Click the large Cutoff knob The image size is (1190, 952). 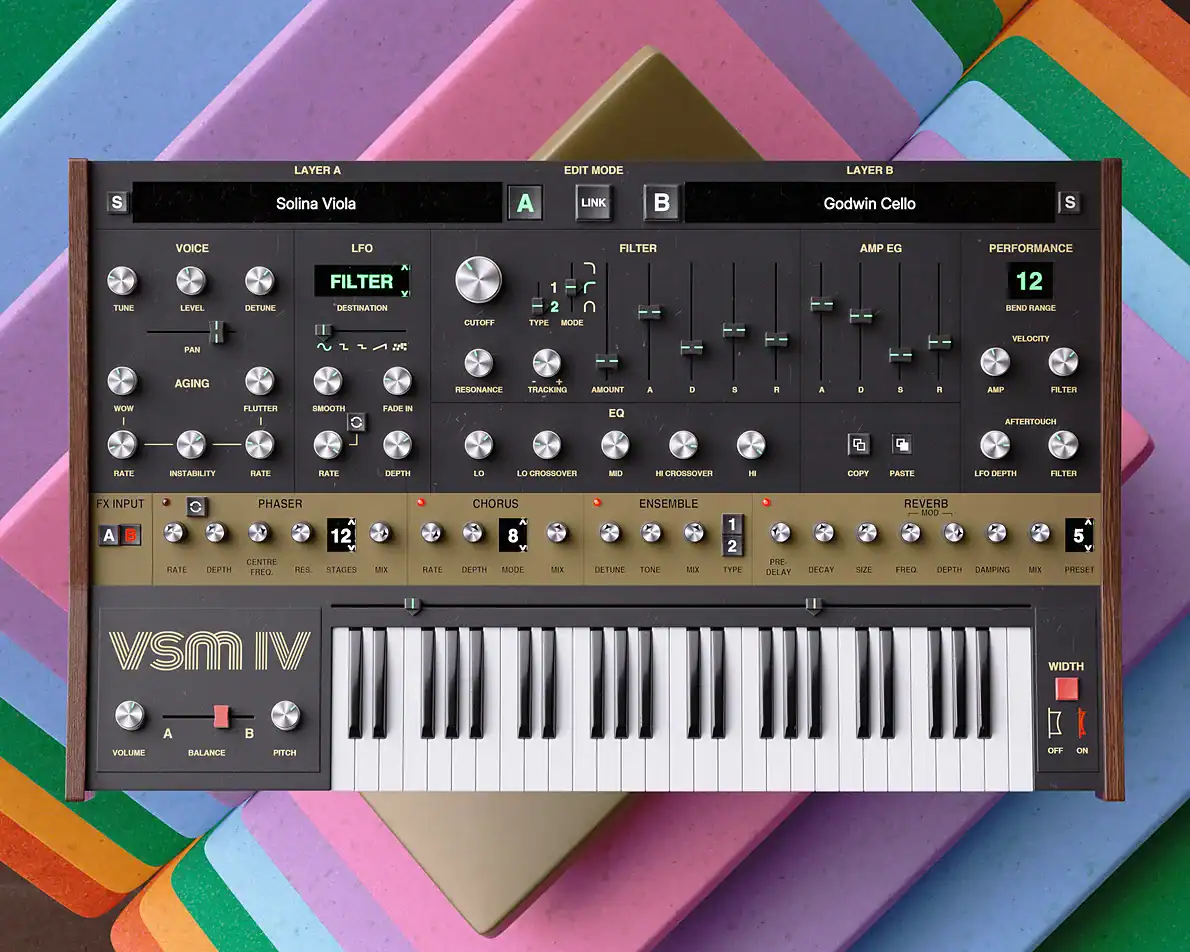tap(479, 279)
